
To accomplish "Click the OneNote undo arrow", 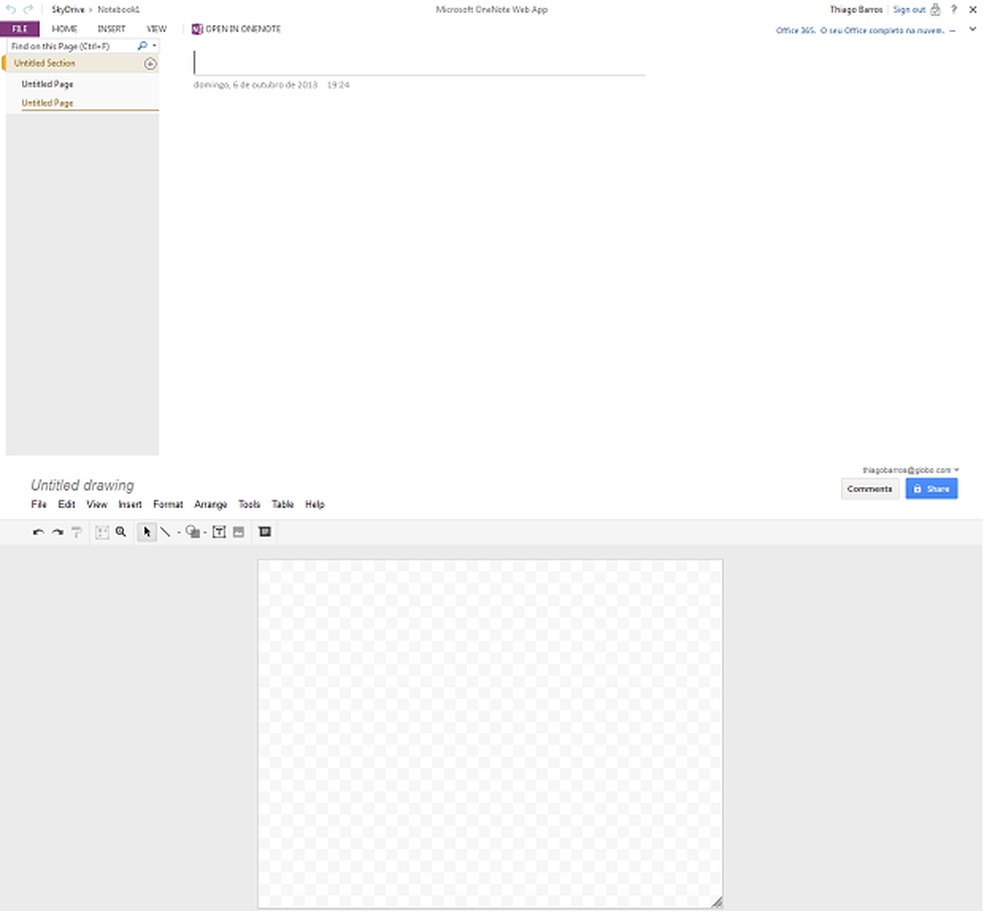I will tap(11, 9).
